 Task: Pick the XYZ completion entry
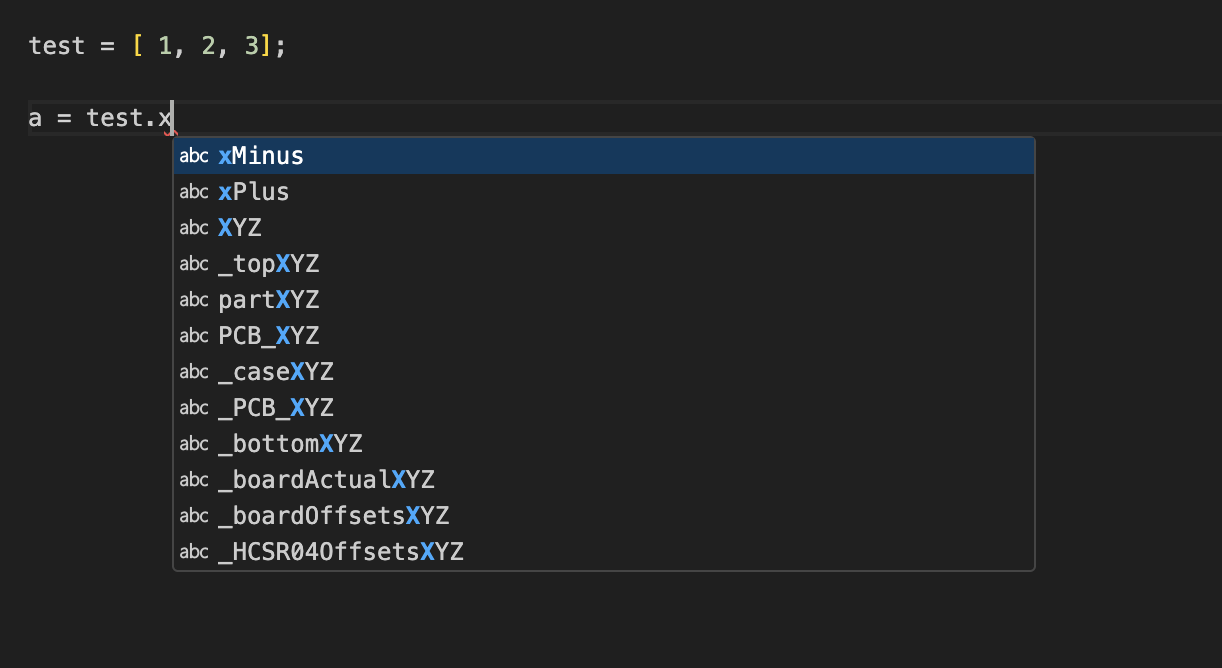(x=240, y=228)
